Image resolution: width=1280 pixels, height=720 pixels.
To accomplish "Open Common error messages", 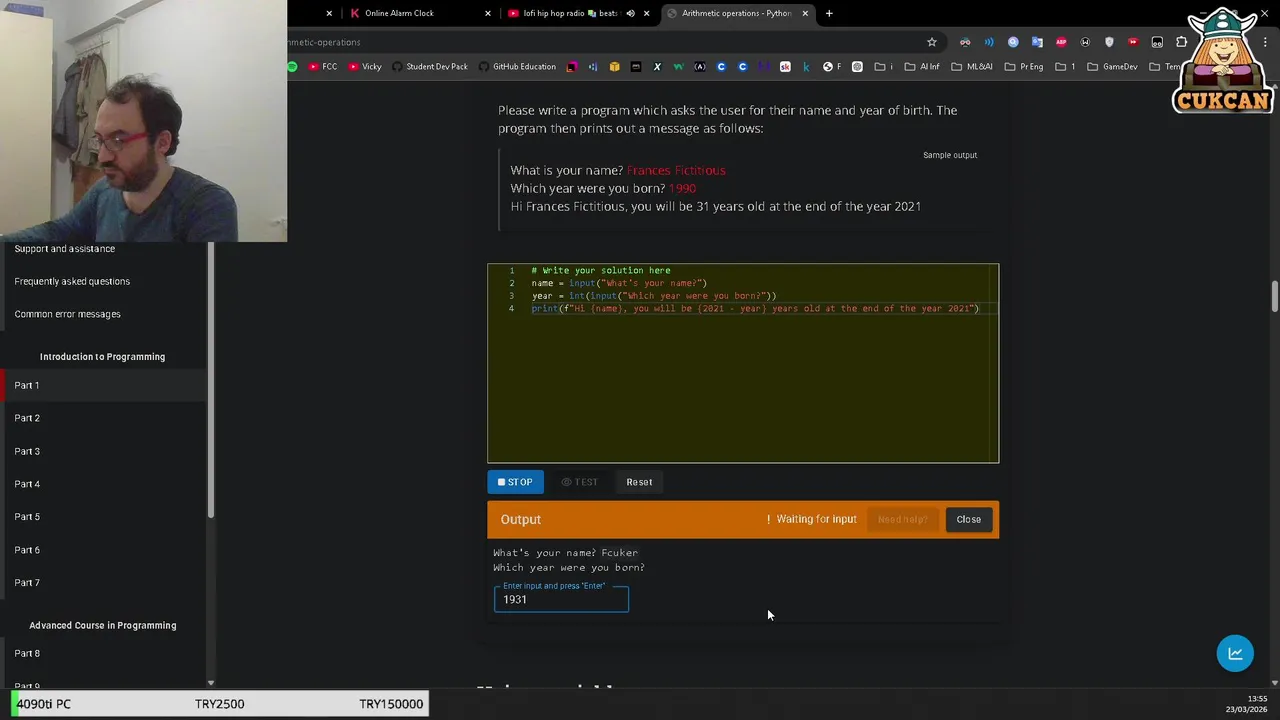I will pyautogui.click(x=67, y=314).
